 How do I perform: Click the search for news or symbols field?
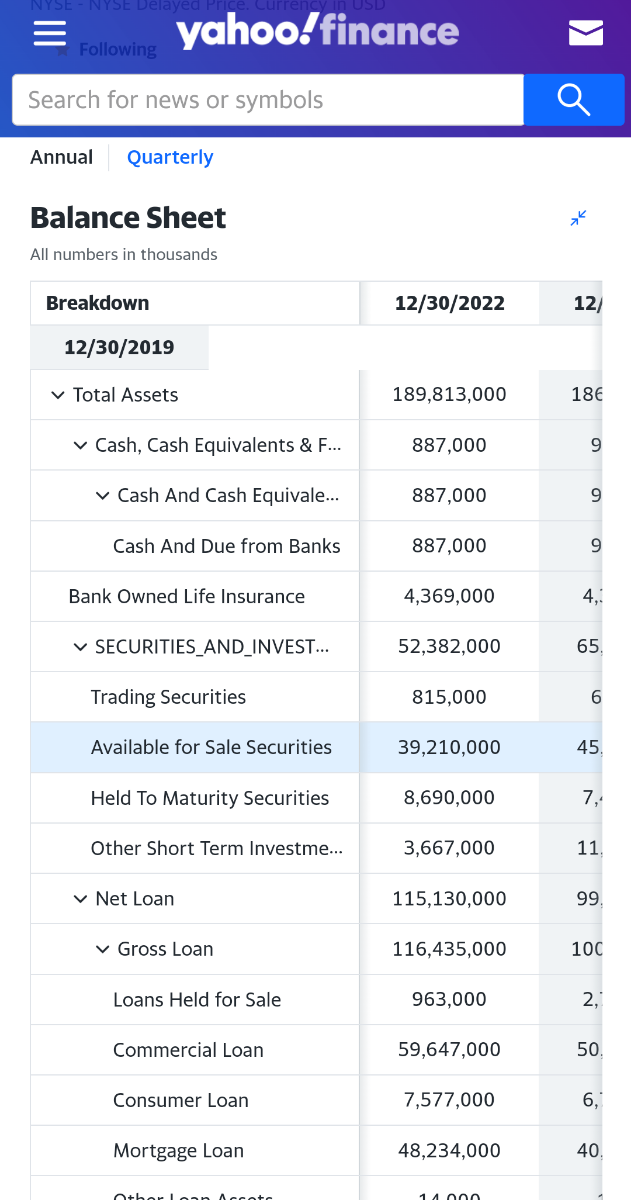(x=268, y=100)
